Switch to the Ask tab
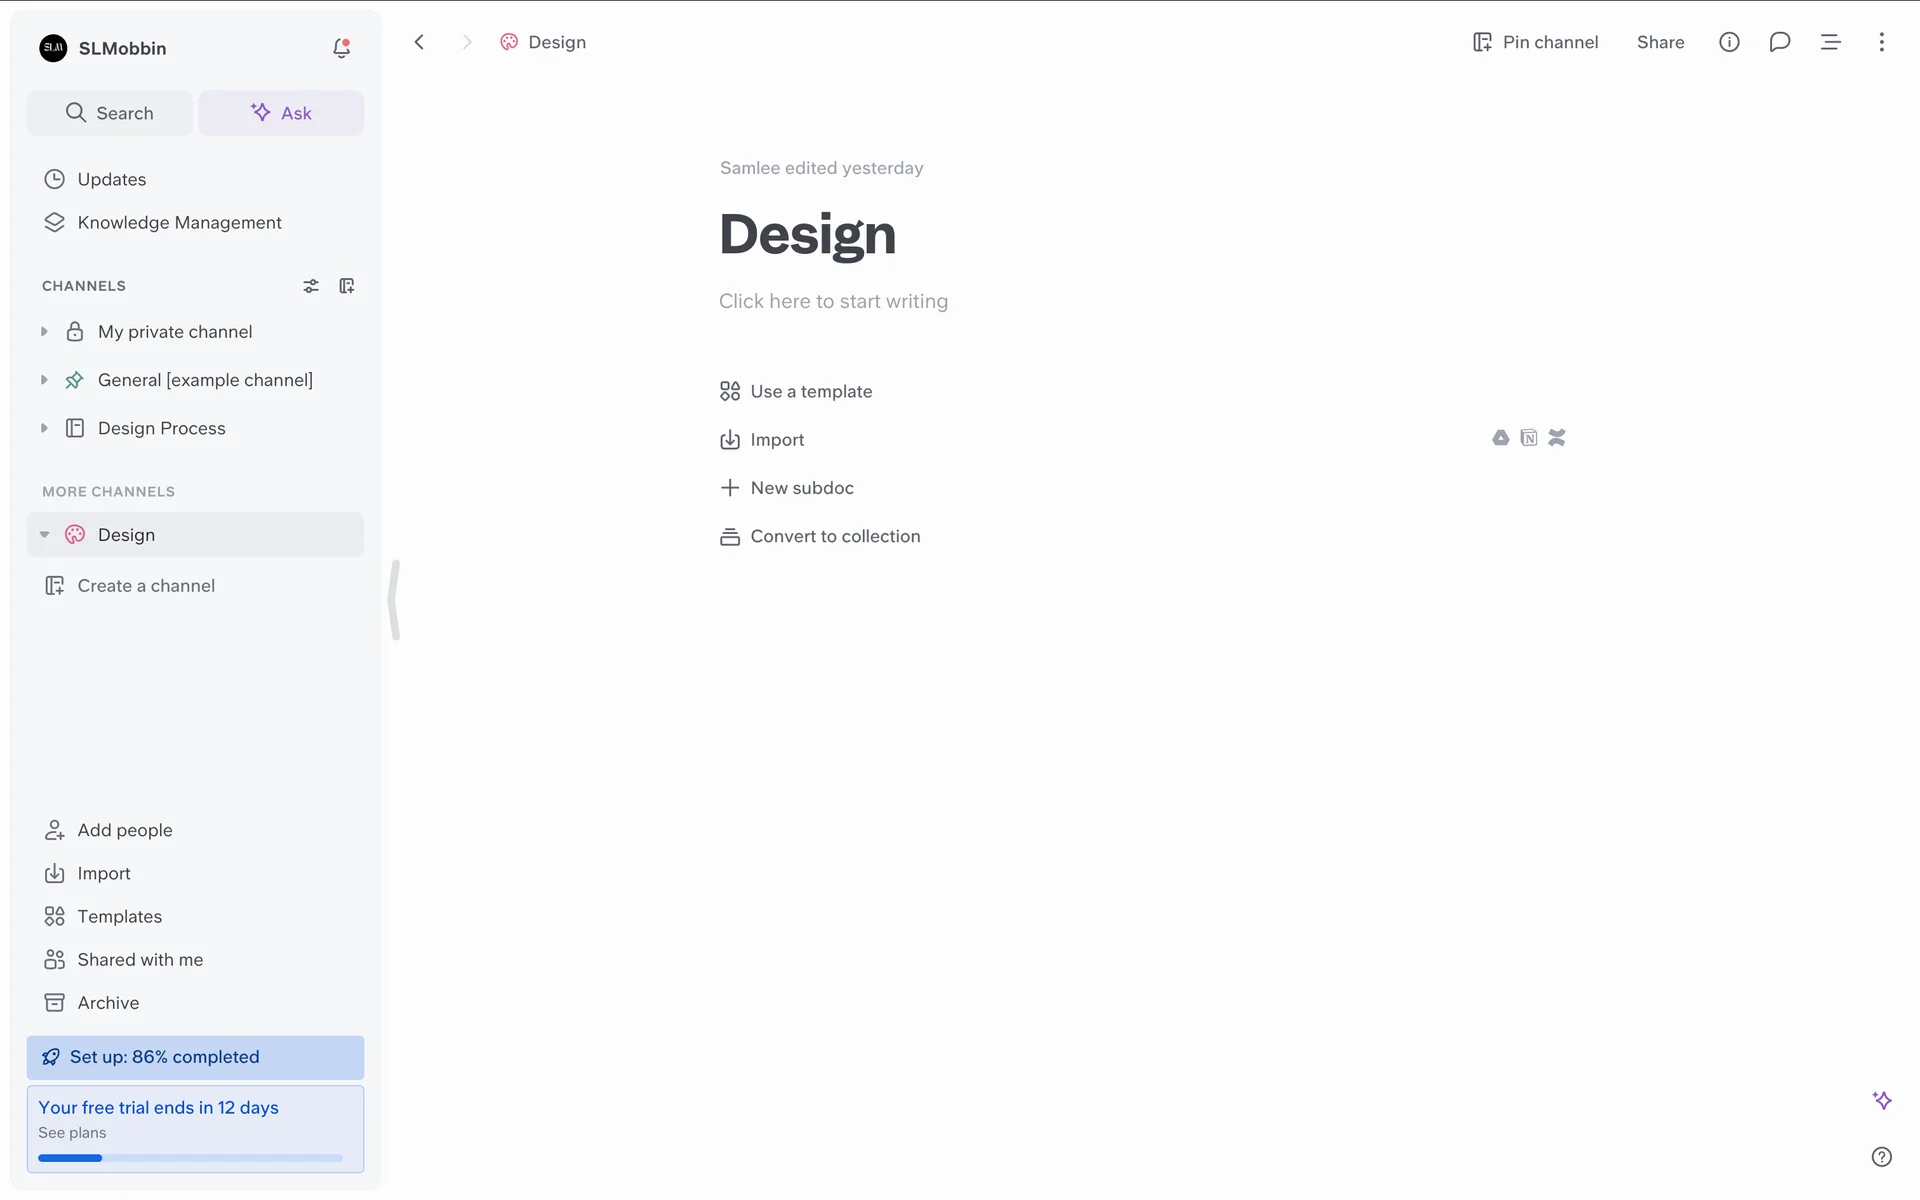Viewport: 1920px width, 1200px height. 281,113
